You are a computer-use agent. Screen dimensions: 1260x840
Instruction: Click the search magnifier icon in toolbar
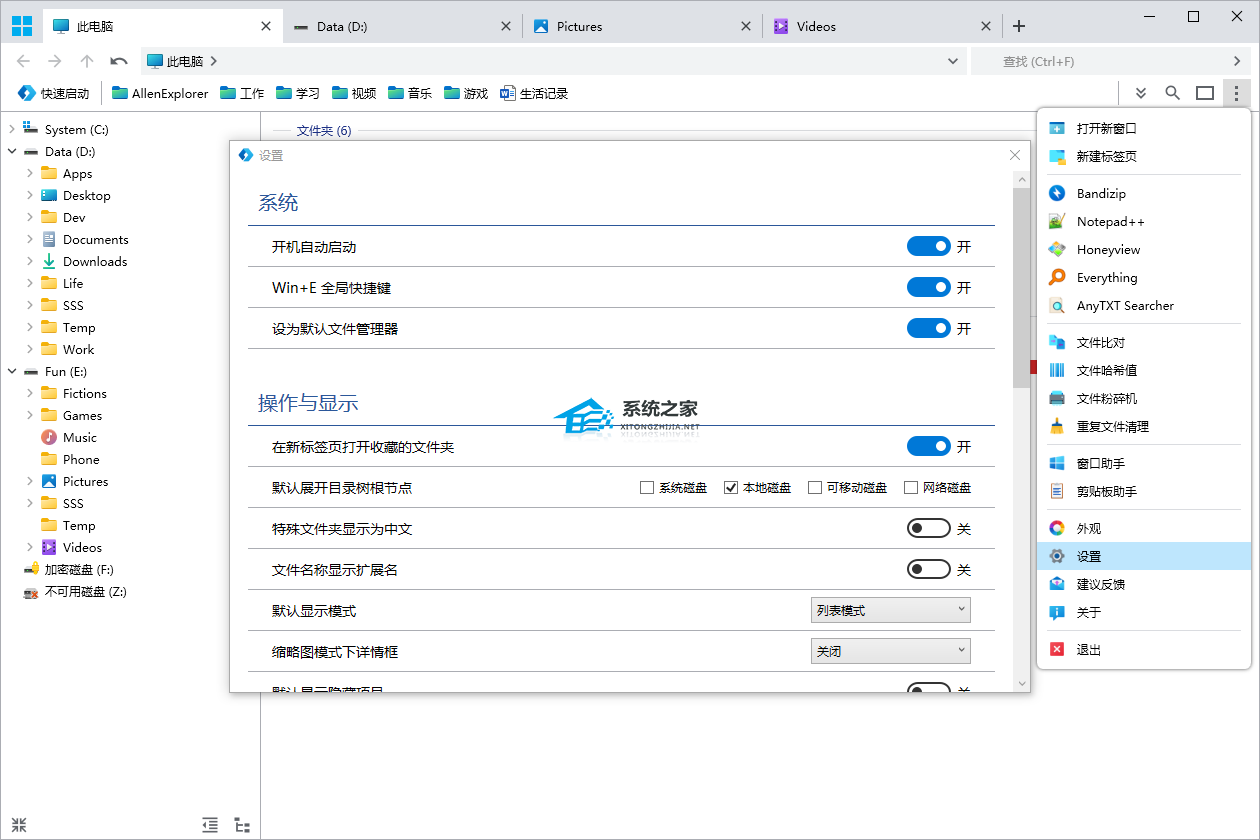point(1172,93)
